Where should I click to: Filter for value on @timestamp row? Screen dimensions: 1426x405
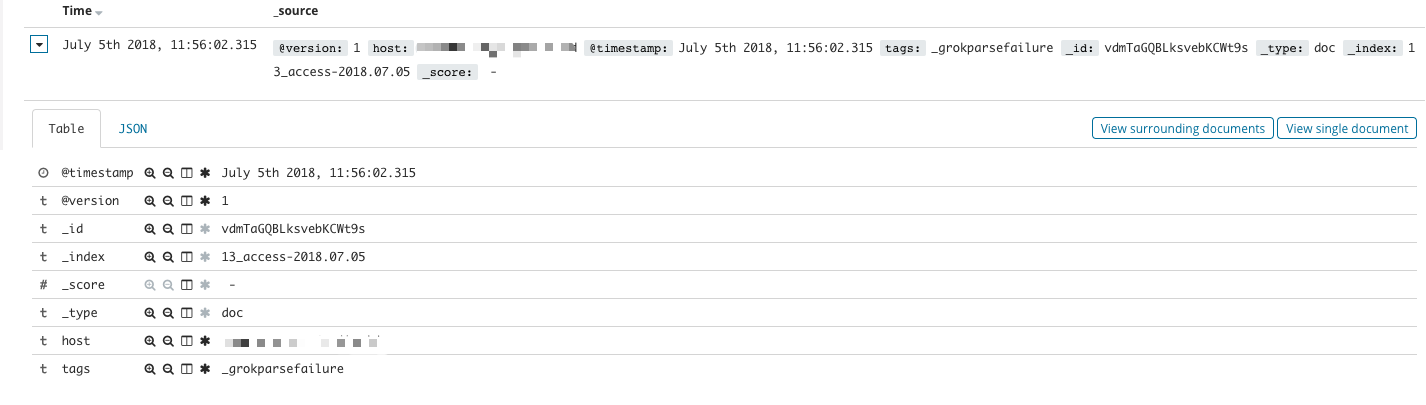[x=150, y=173]
